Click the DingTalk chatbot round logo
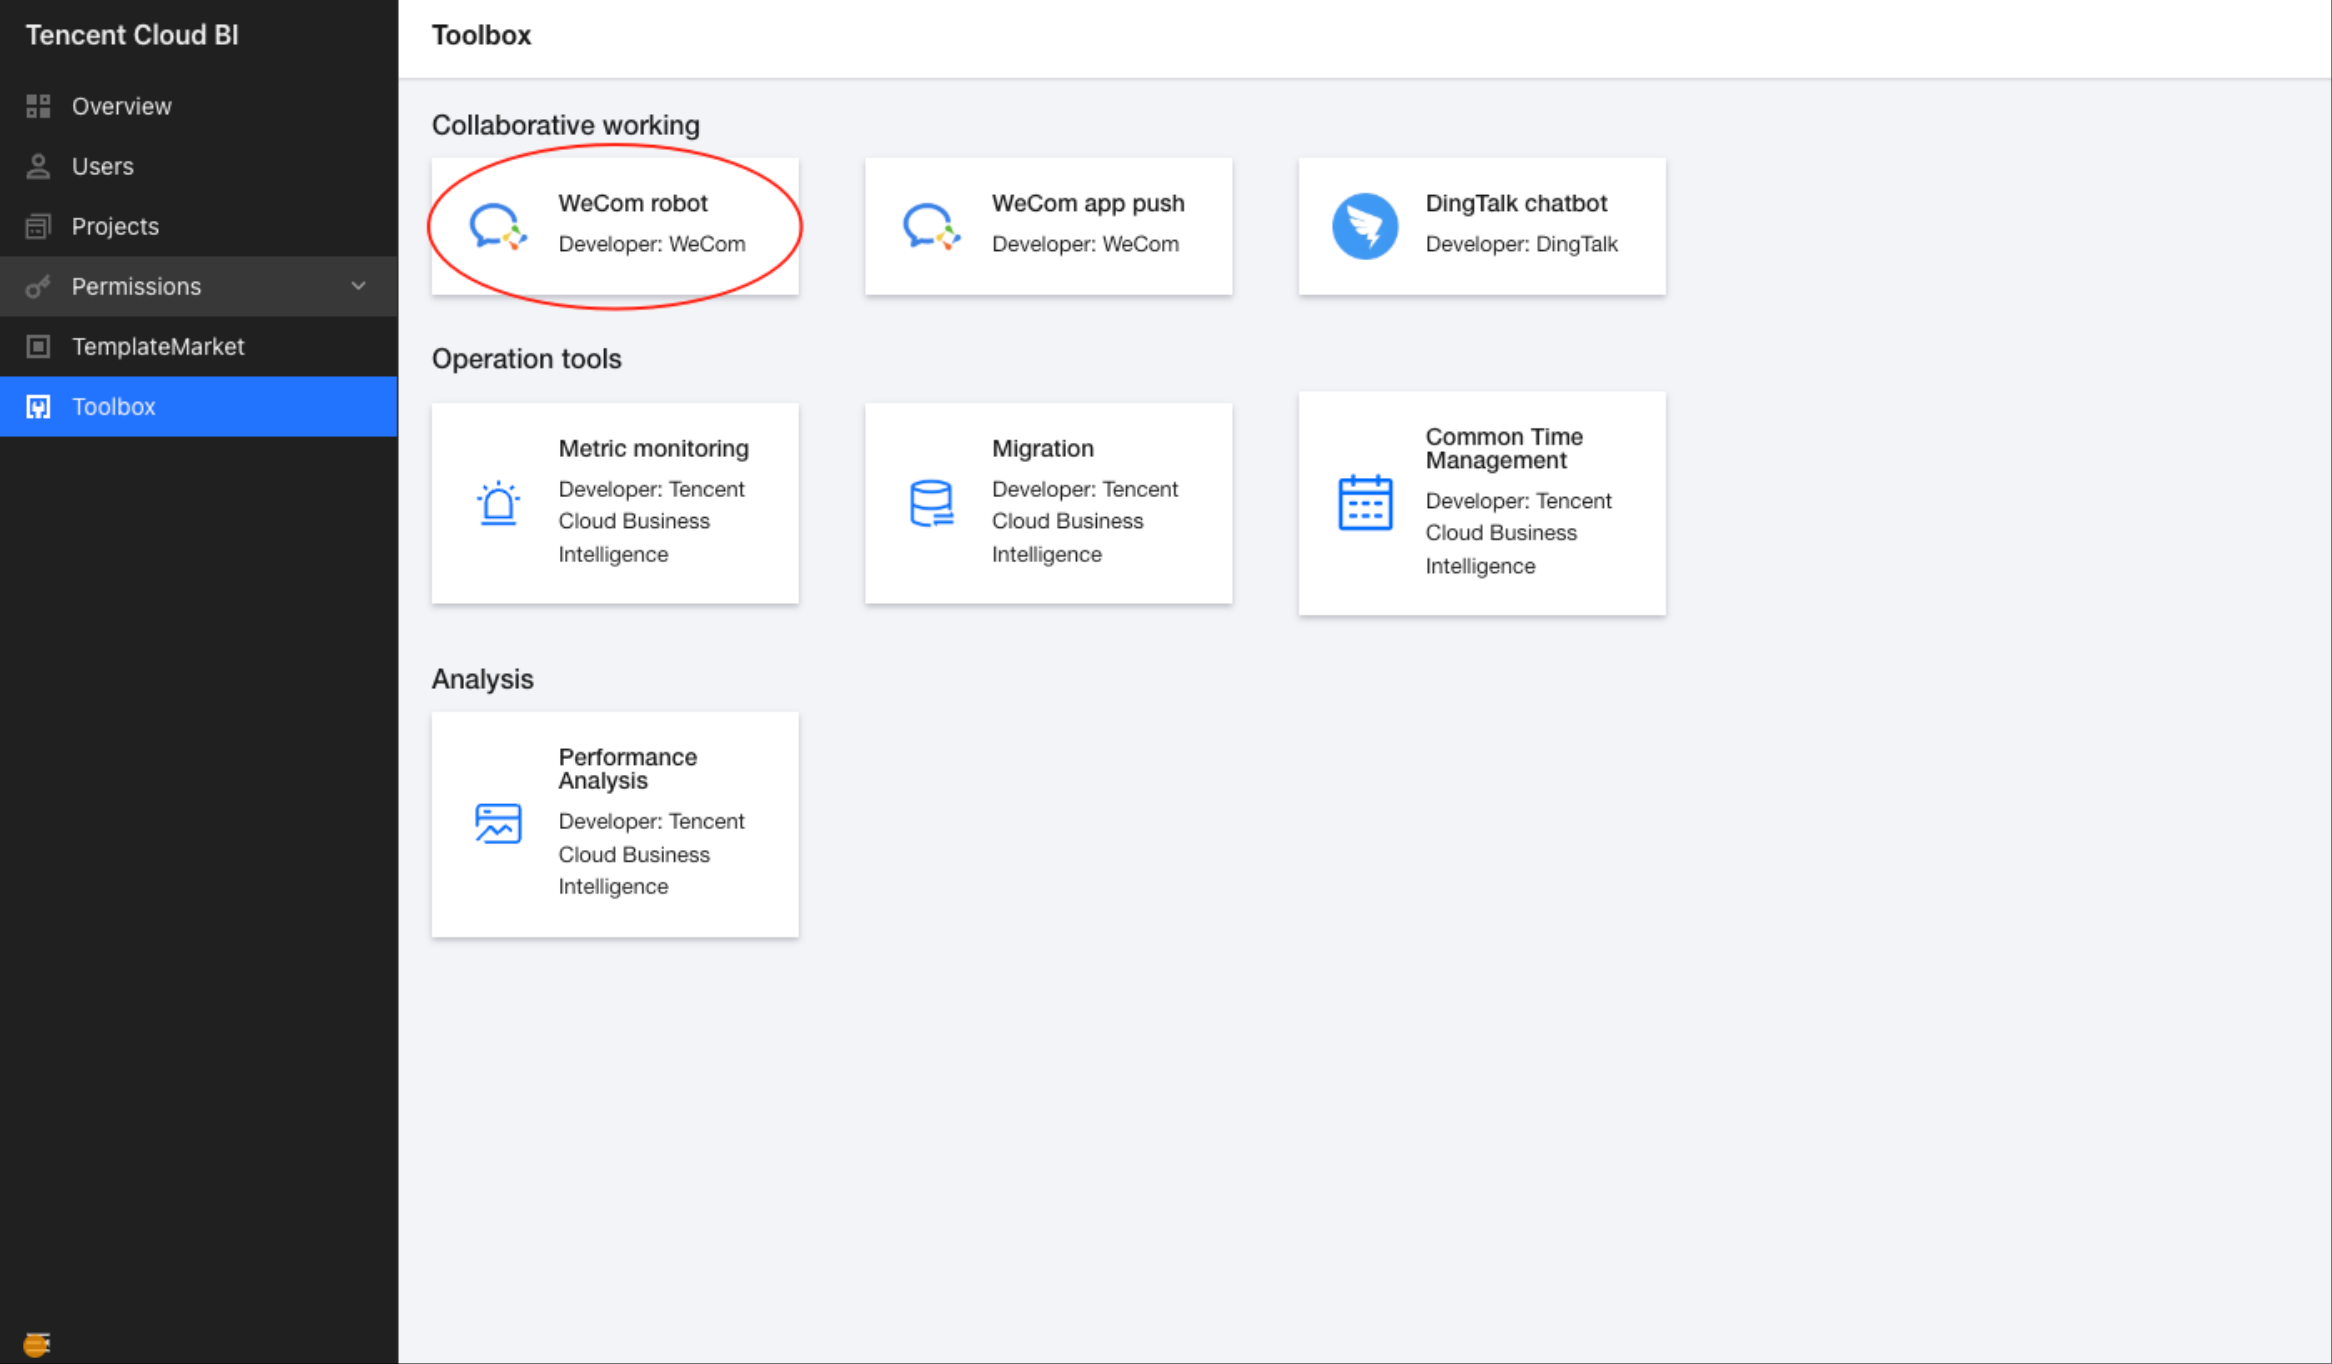The width and height of the screenshot is (2332, 1364). tap(1364, 226)
